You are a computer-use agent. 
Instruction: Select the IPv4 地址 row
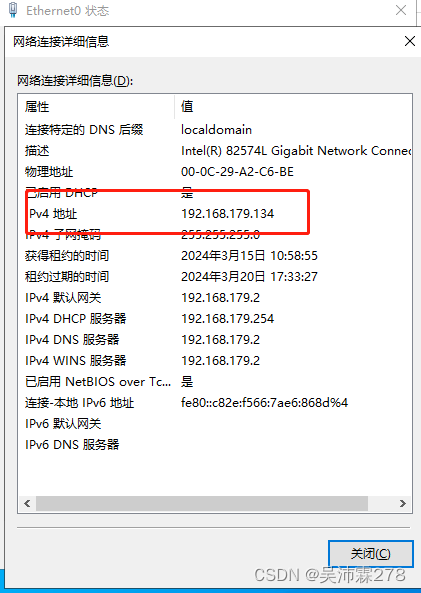coord(215,214)
